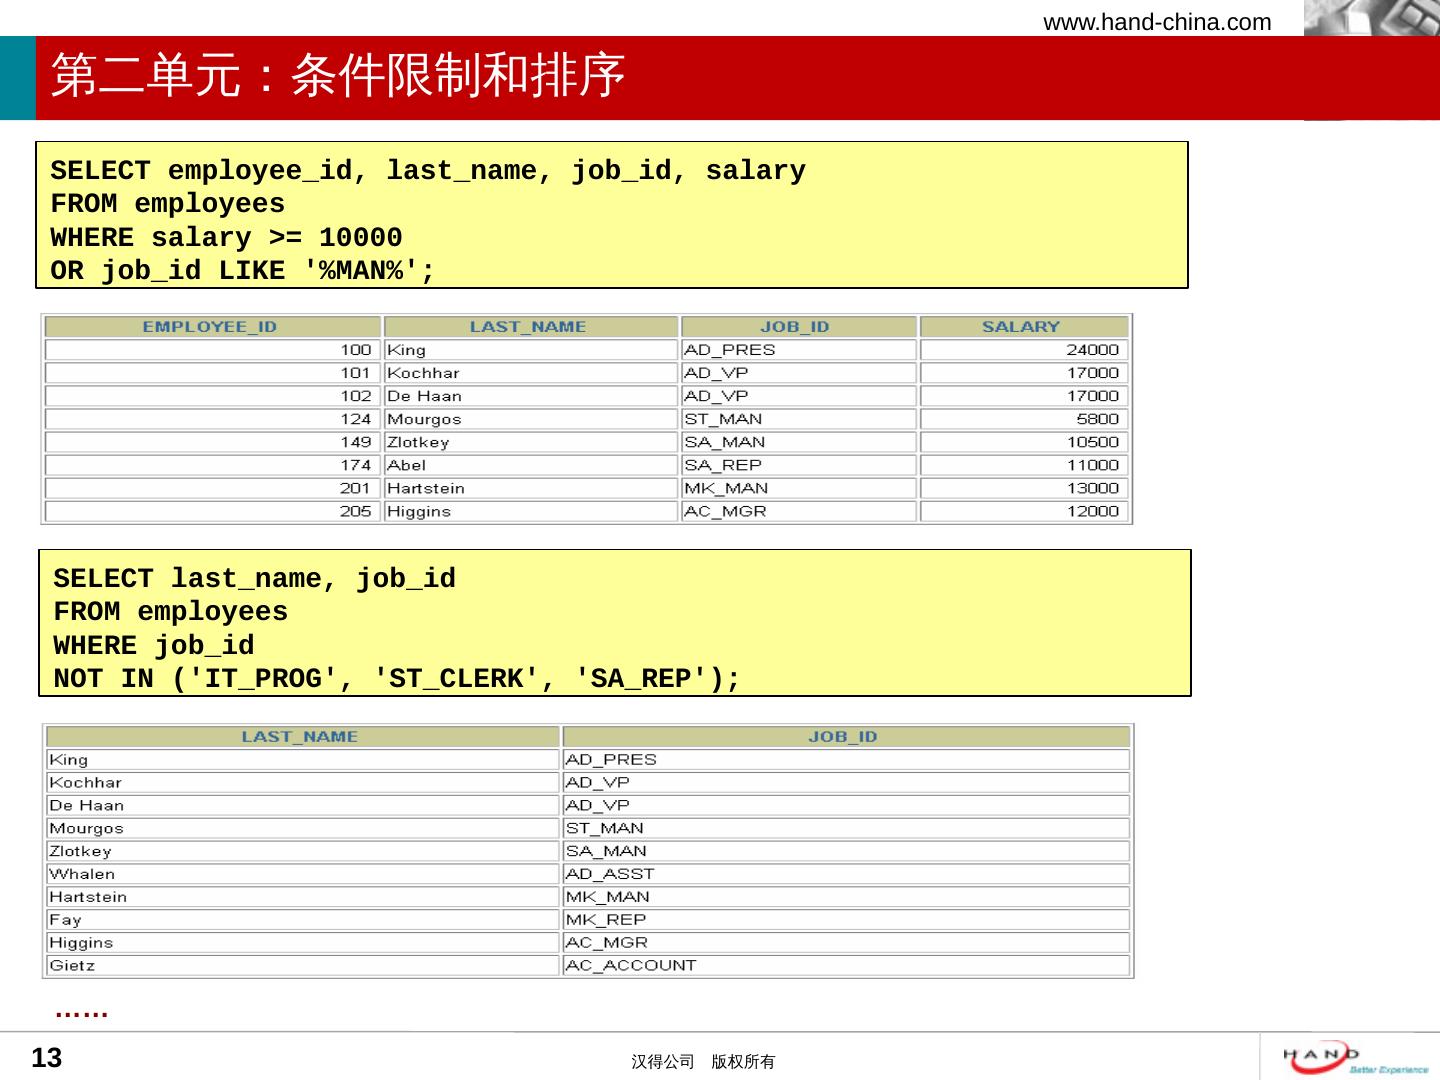
Task: Select employee ID cell 100
Action: (211, 350)
